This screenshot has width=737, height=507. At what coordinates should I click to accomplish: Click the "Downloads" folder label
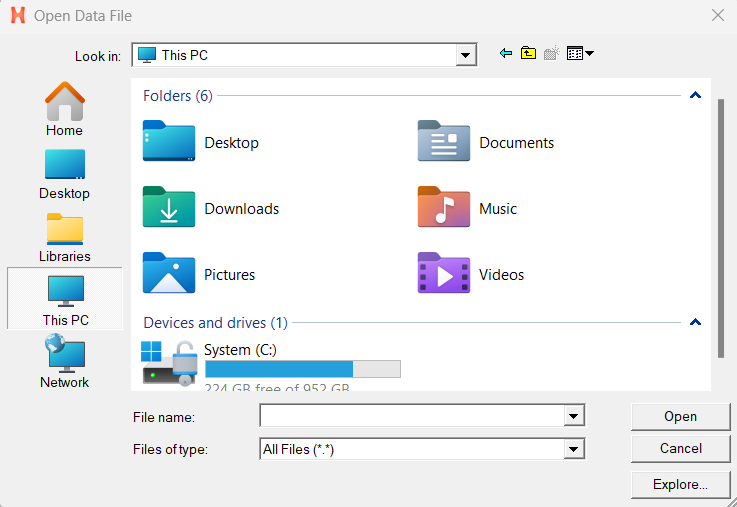click(242, 209)
